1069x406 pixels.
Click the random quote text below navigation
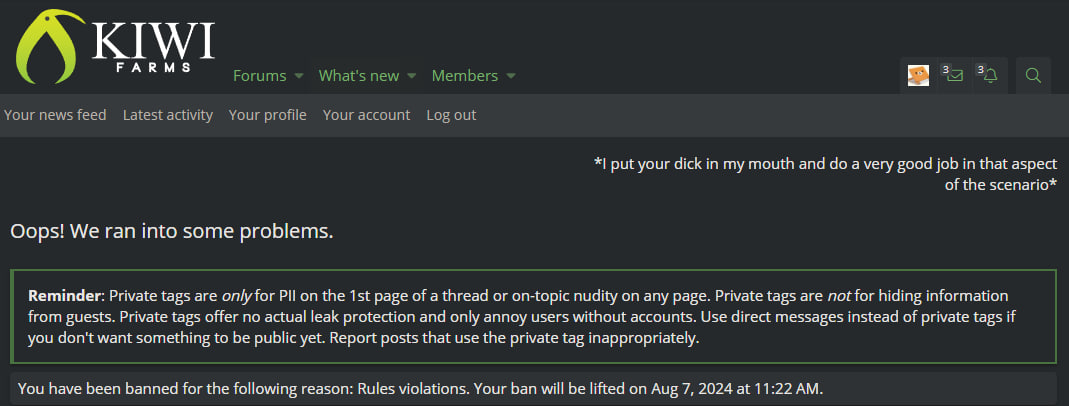click(x=825, y=173)
